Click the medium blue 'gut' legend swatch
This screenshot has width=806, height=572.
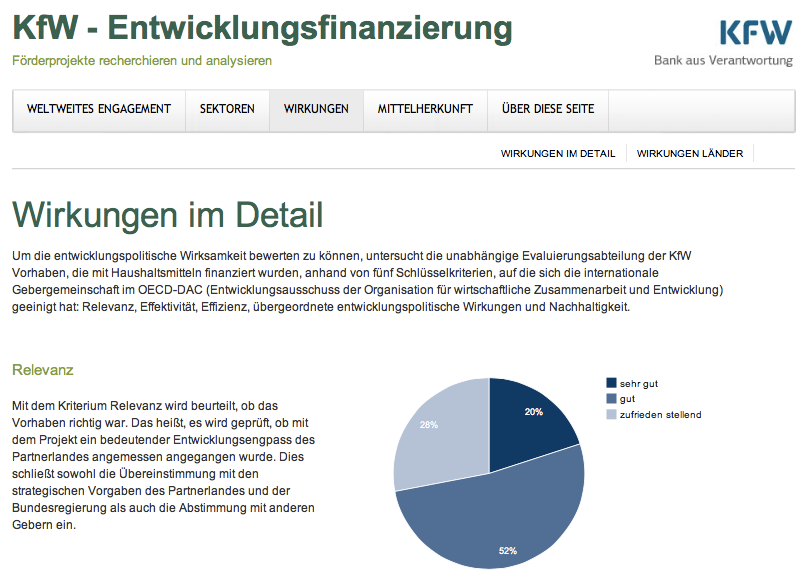(x=611, y=398)
